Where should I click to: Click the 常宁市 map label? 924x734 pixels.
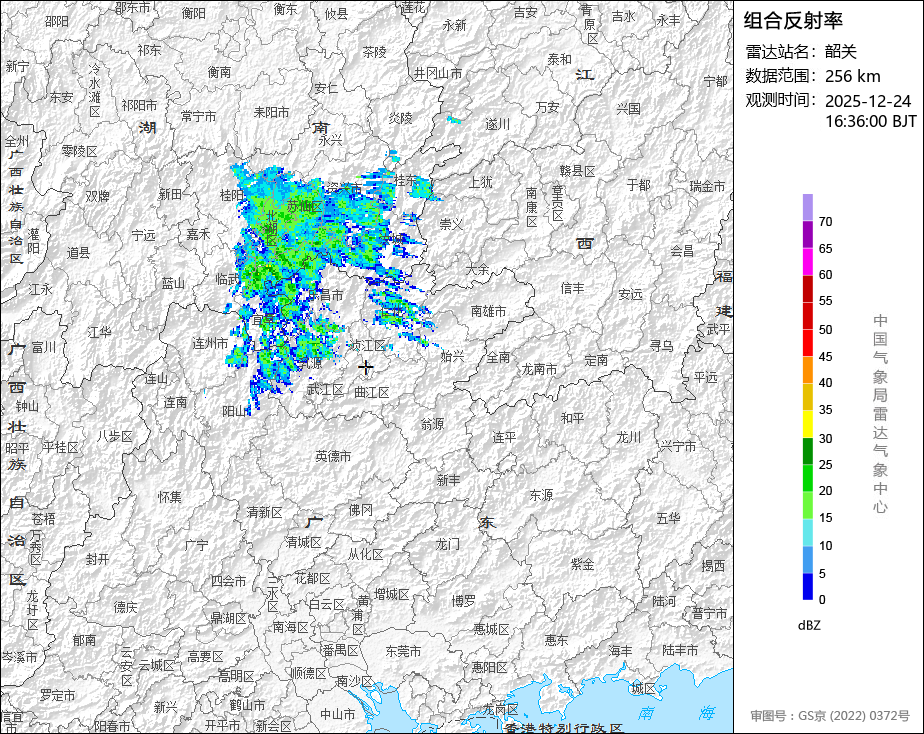coord(199,117)
